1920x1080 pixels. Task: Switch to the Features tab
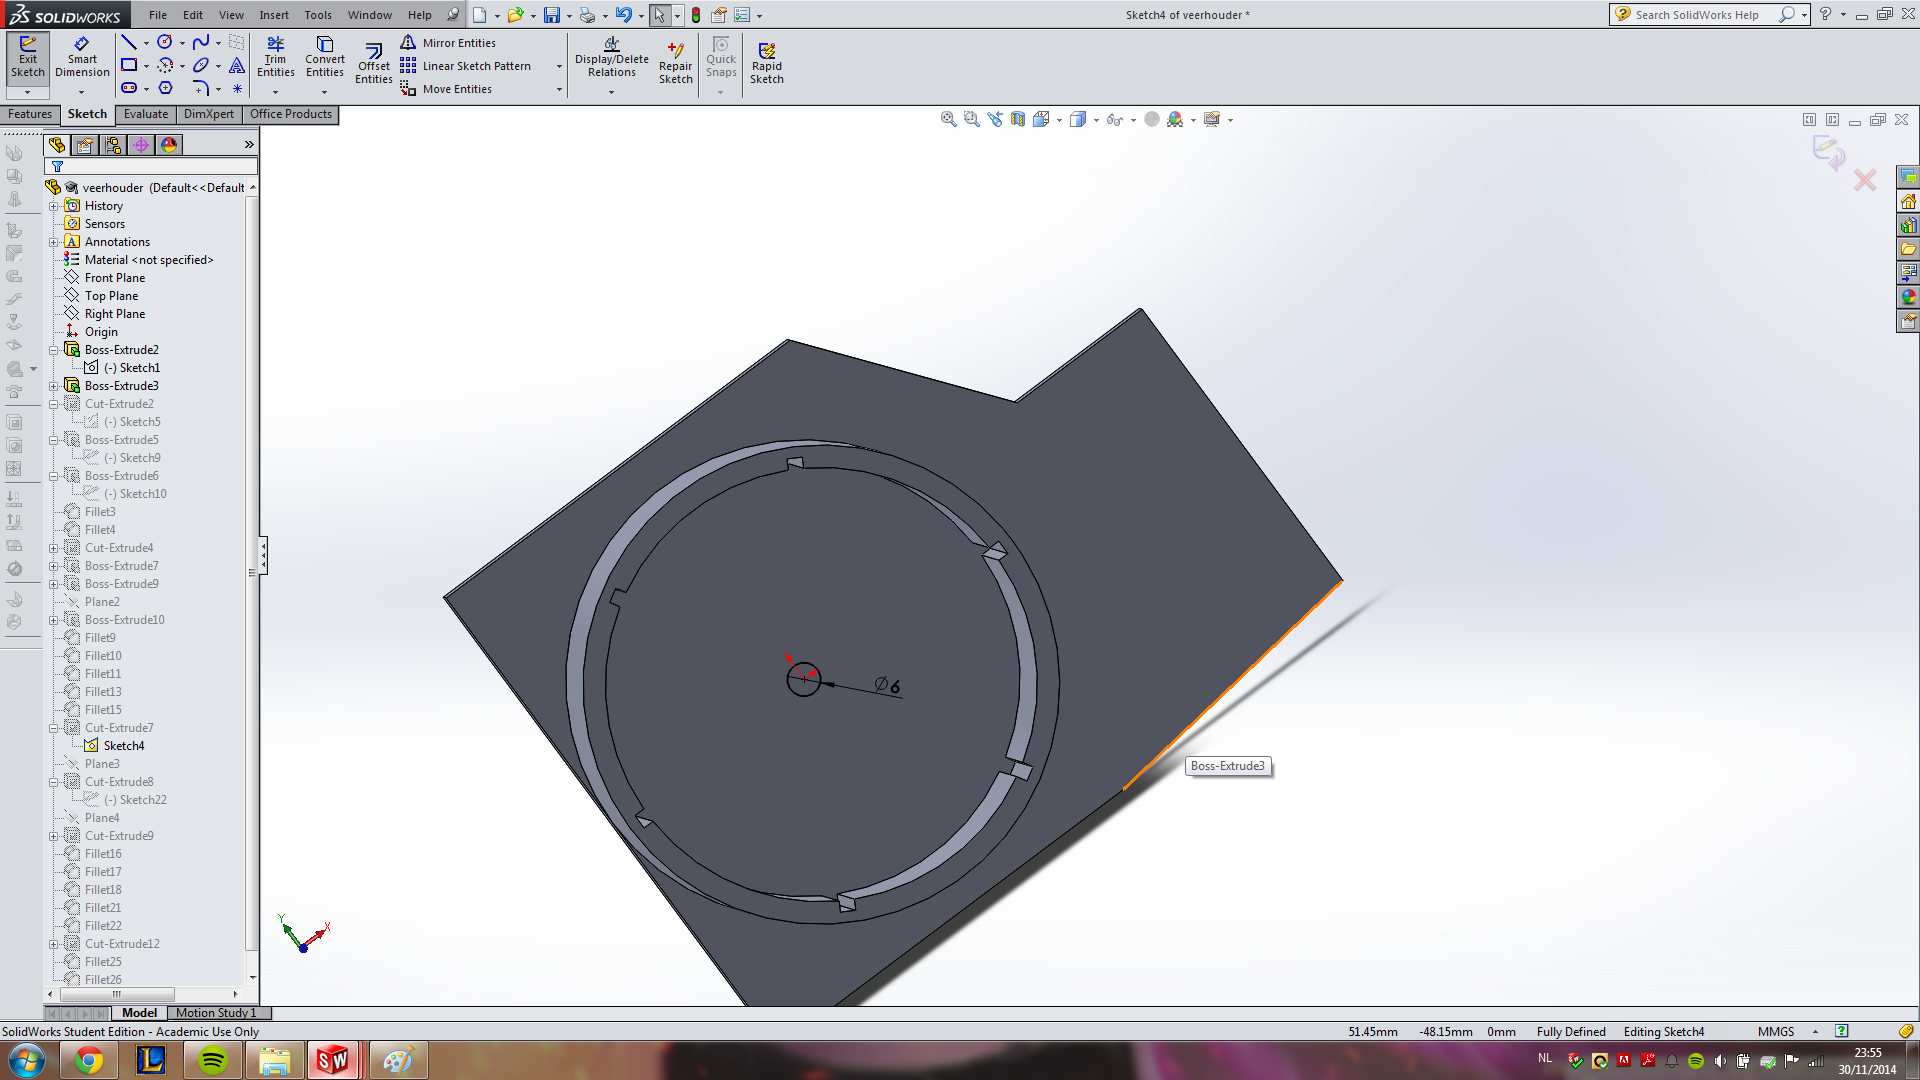[x=30, y=114]
